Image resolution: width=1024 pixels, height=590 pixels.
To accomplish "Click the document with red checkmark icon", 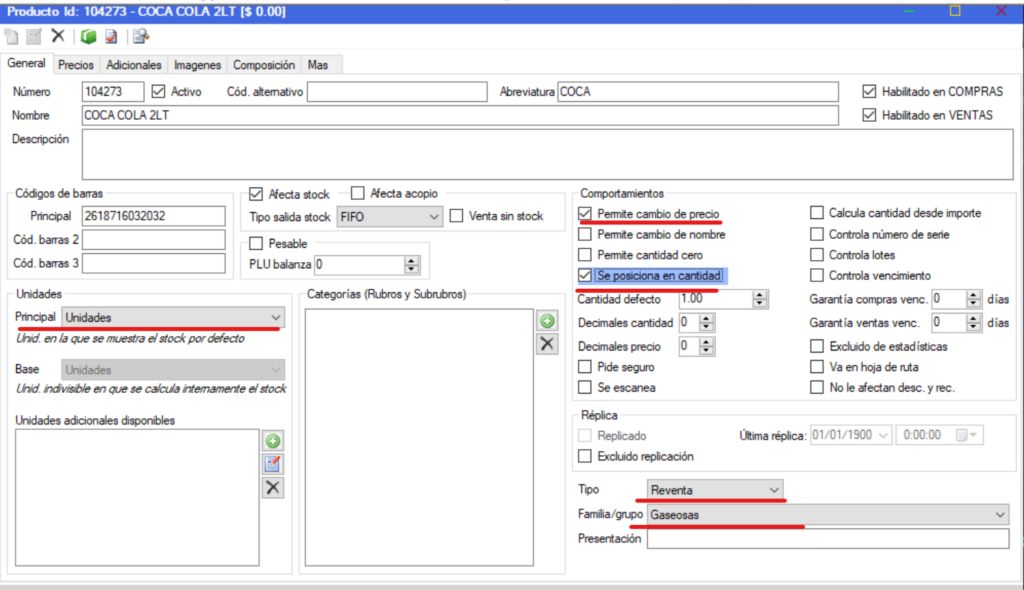I will point(111,37).
